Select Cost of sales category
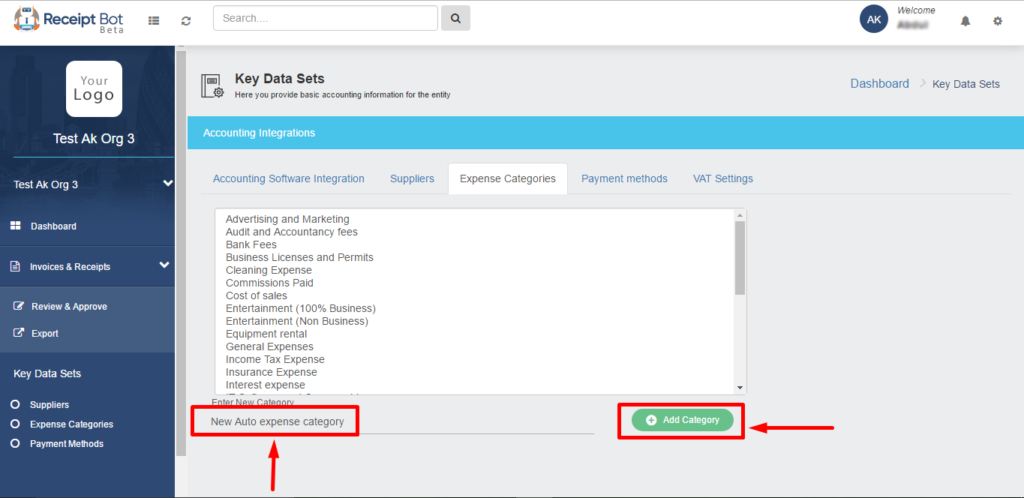The height and width of the screenshot is (498, 1024). [x=256, y=296]
